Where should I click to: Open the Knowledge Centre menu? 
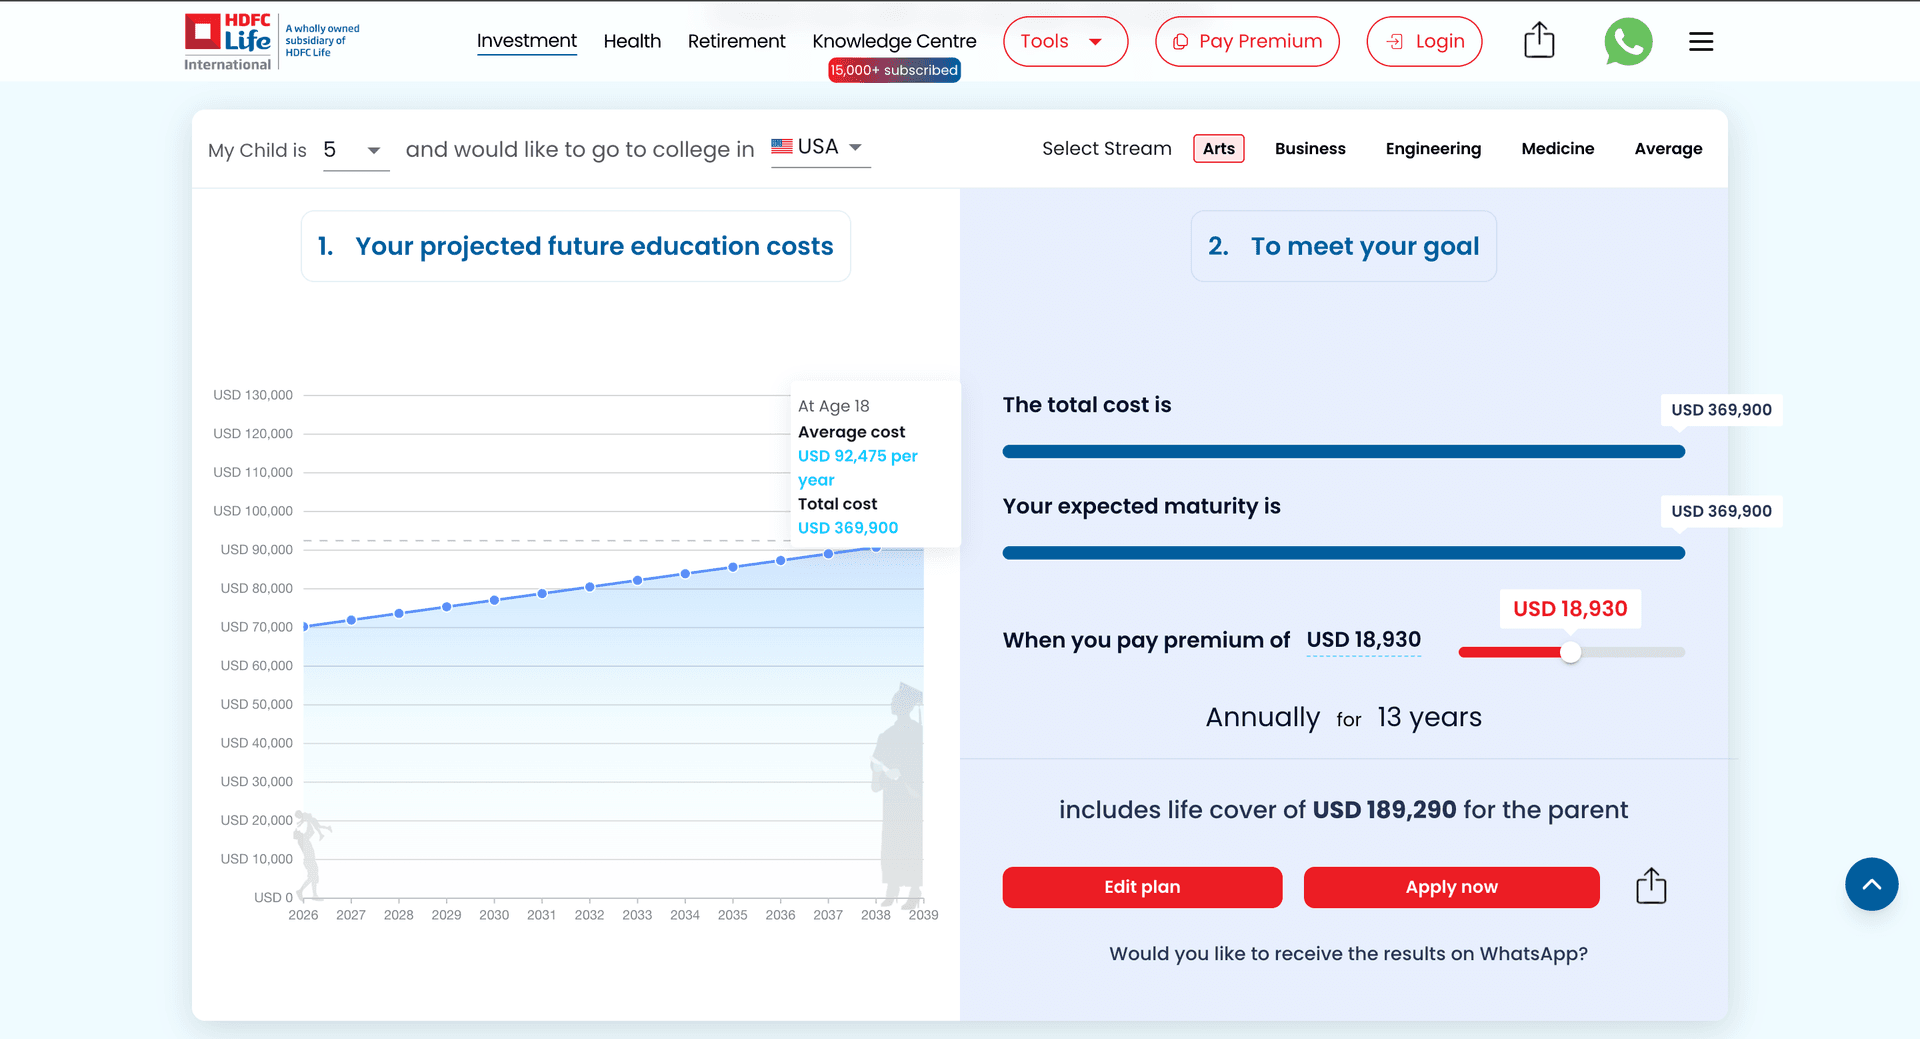point(894,41)
